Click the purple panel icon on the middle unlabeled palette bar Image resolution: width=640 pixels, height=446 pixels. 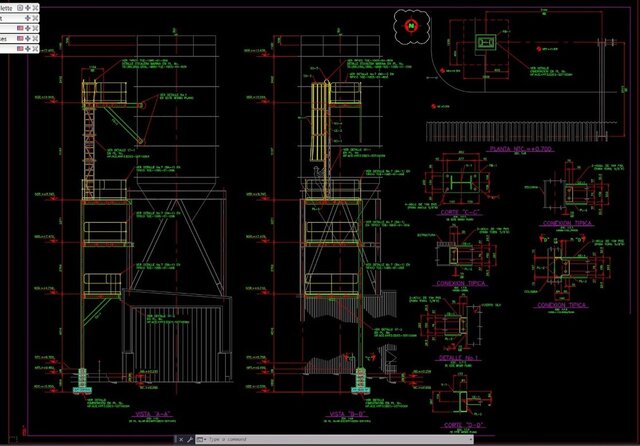(20, 28)
